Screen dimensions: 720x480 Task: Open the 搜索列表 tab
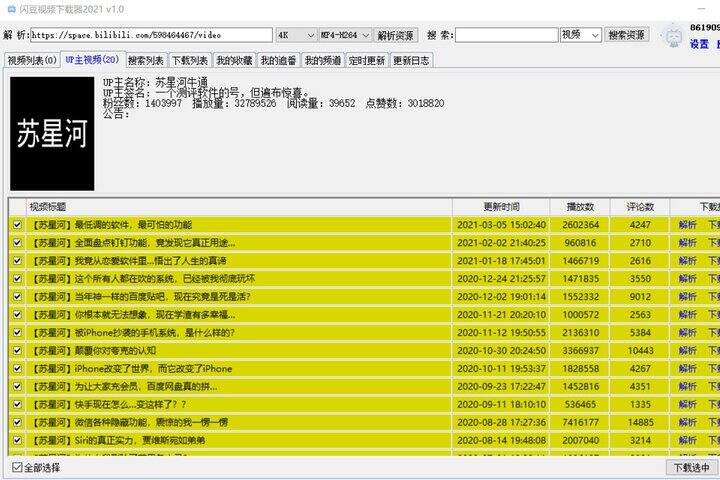[x=146, y=61]
